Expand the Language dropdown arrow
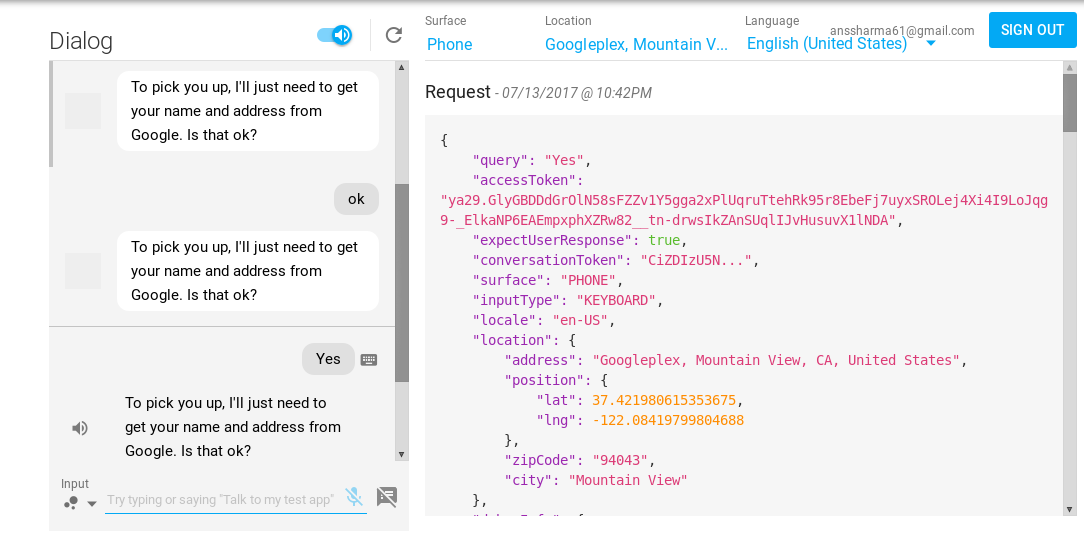The height and width of the screenshot is (537, 1084). point(930,44)
